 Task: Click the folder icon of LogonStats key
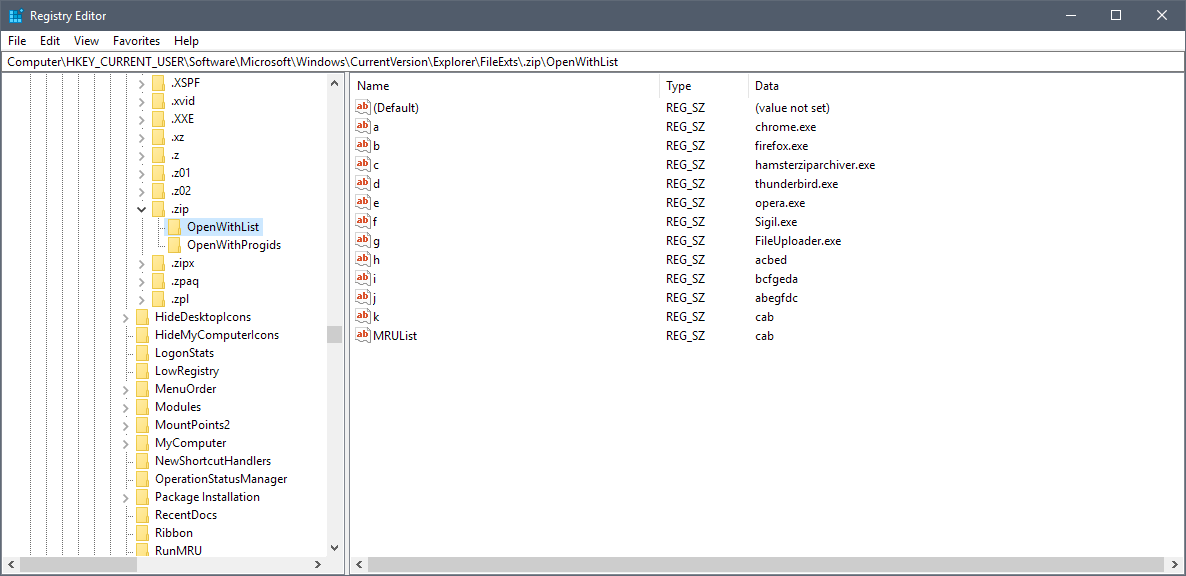pos(142,353)
